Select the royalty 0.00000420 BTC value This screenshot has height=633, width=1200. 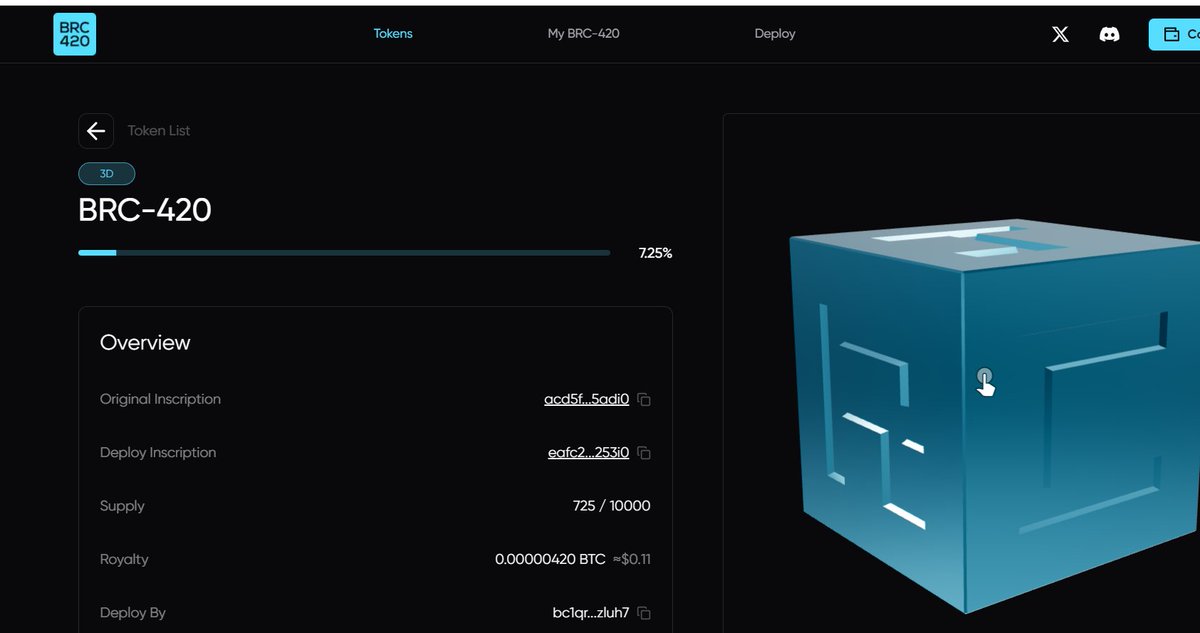(550, 559)
